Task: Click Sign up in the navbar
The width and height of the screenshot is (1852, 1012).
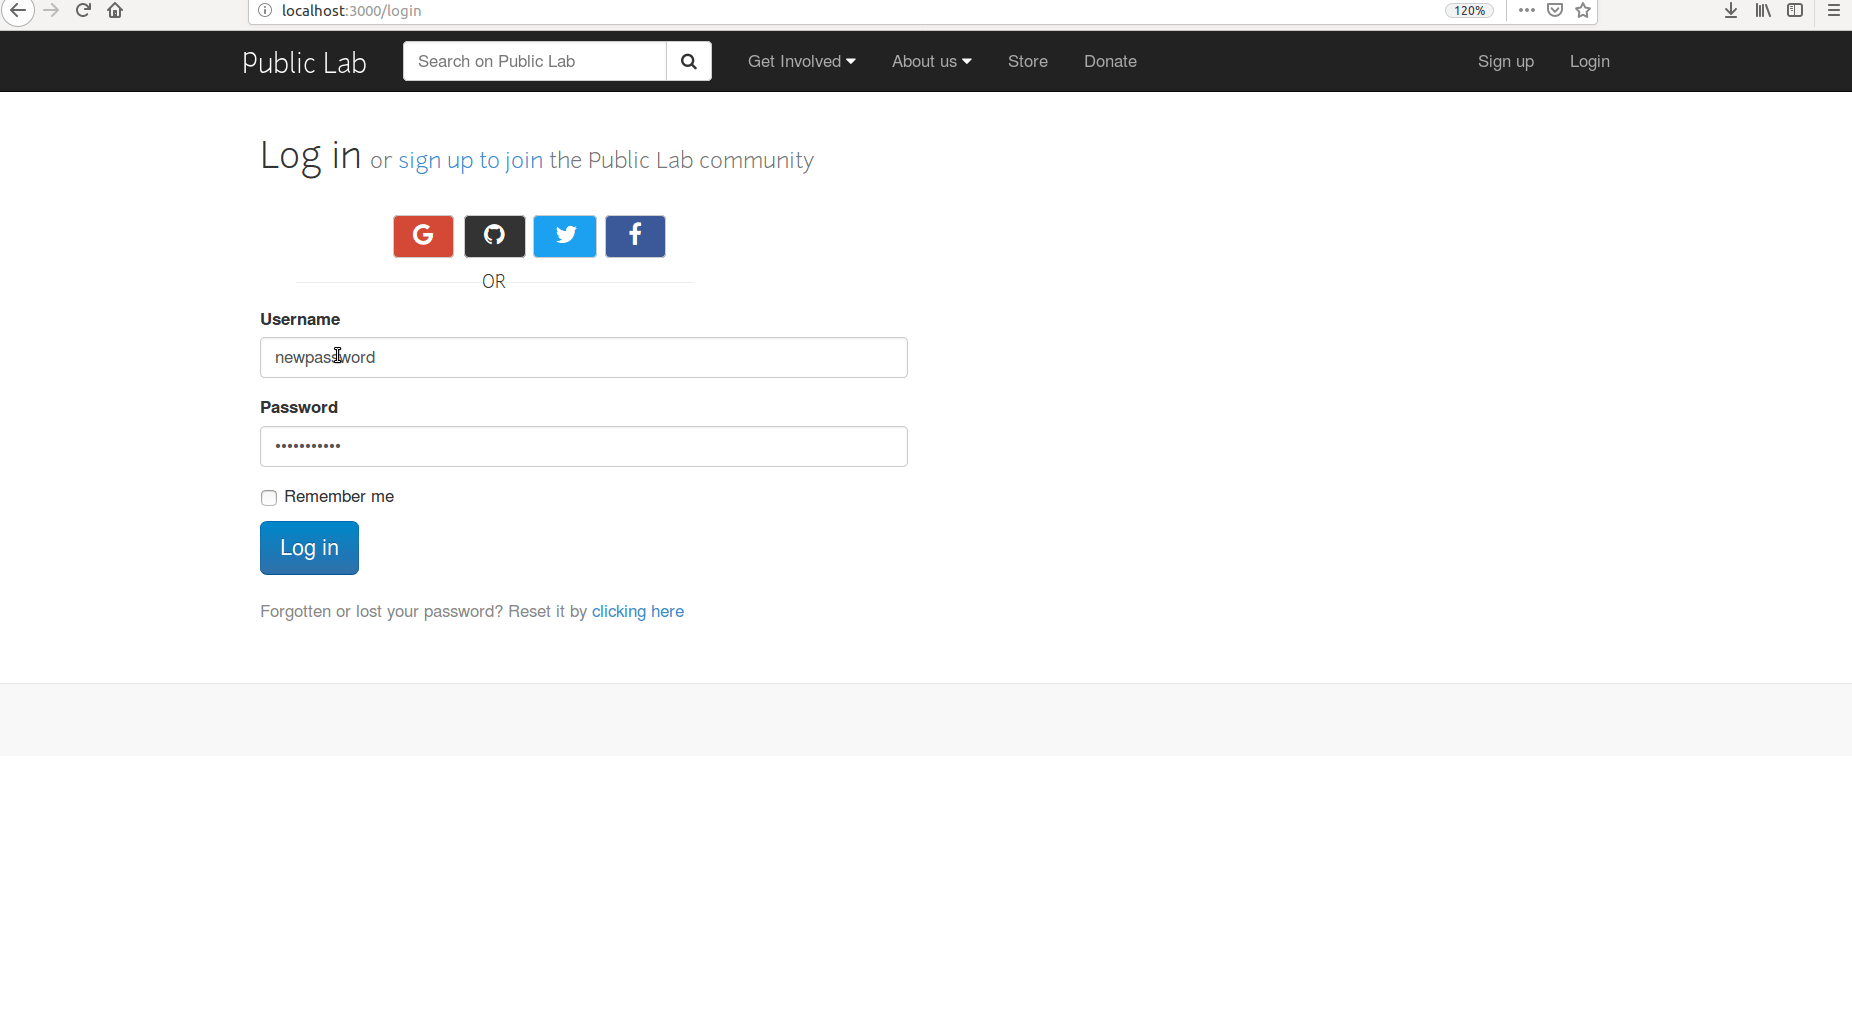Action: point(1506,61)
